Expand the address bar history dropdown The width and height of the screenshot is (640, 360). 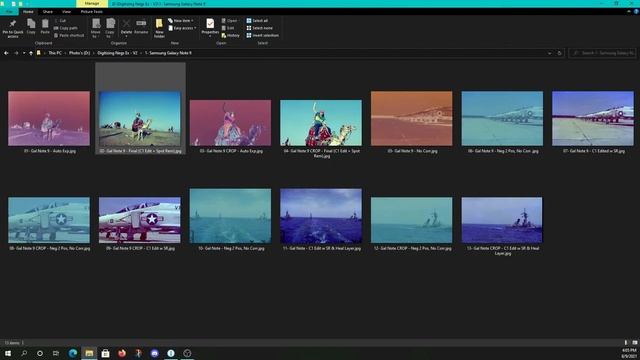tap(549, 53)
